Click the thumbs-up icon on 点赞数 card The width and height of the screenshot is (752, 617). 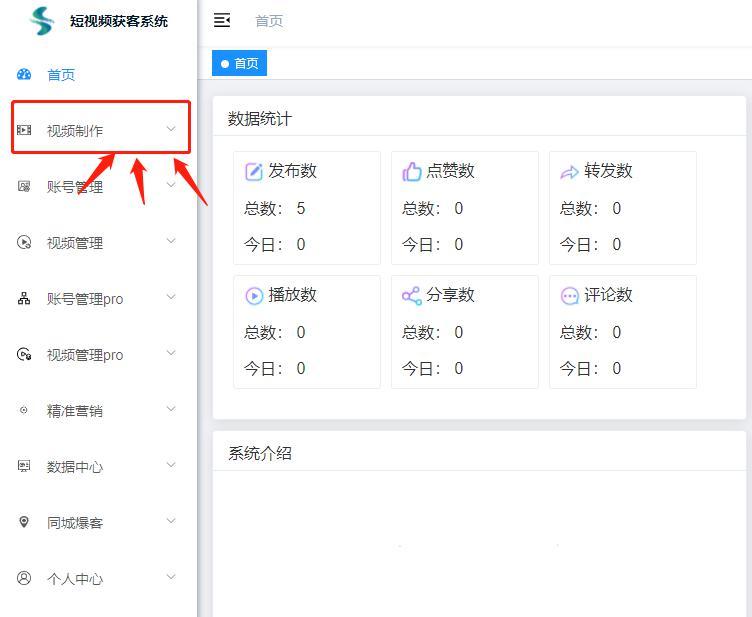[411, 171]
